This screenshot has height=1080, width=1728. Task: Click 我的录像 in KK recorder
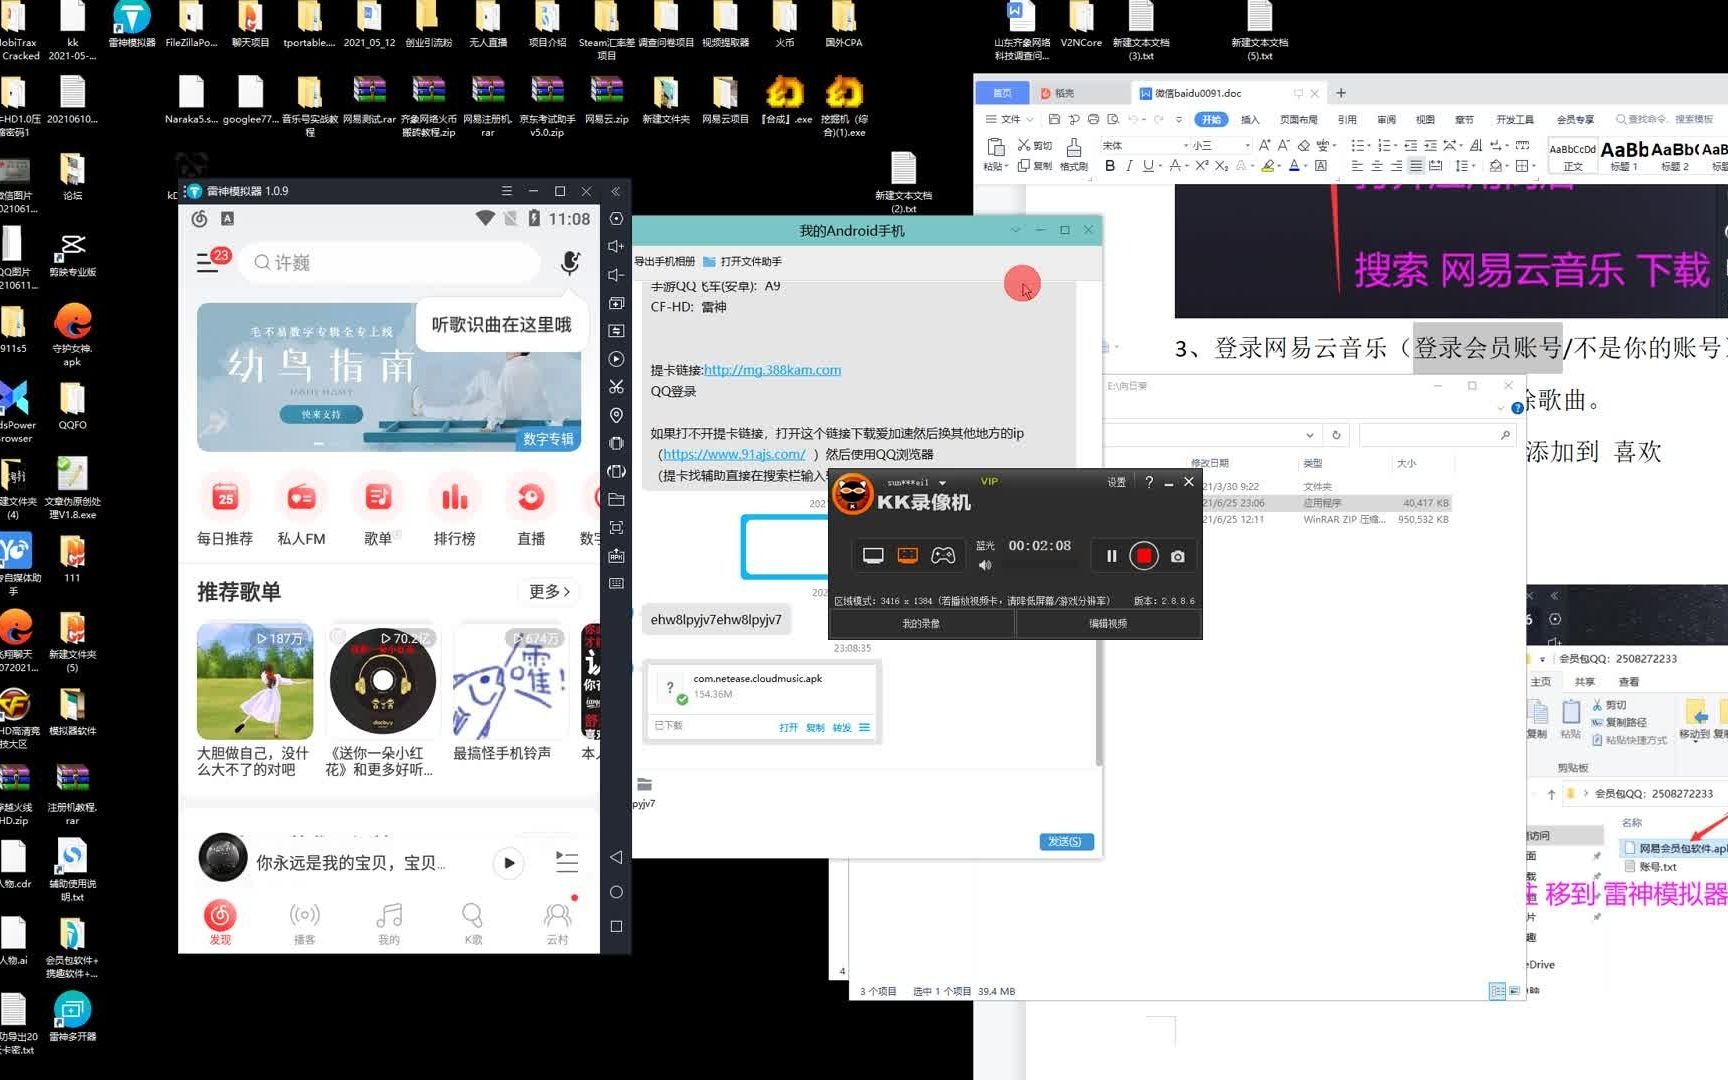pos(921,623)
